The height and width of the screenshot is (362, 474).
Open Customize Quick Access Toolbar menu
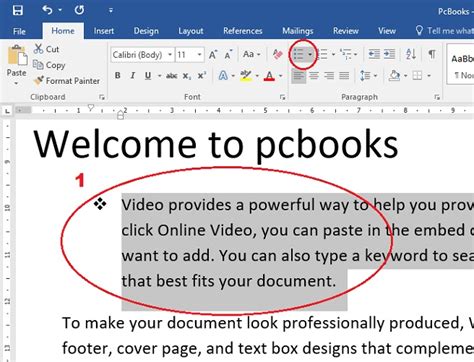111,11
